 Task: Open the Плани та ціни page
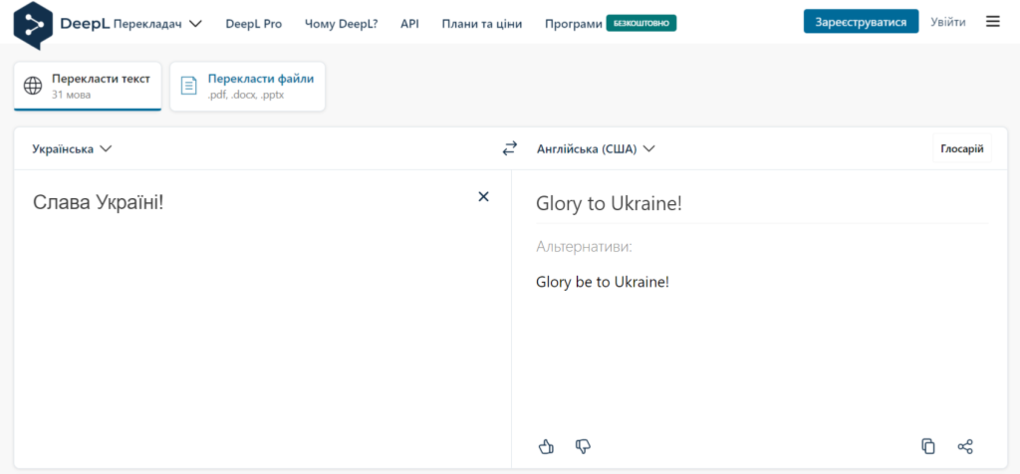(x=481, y=23)
